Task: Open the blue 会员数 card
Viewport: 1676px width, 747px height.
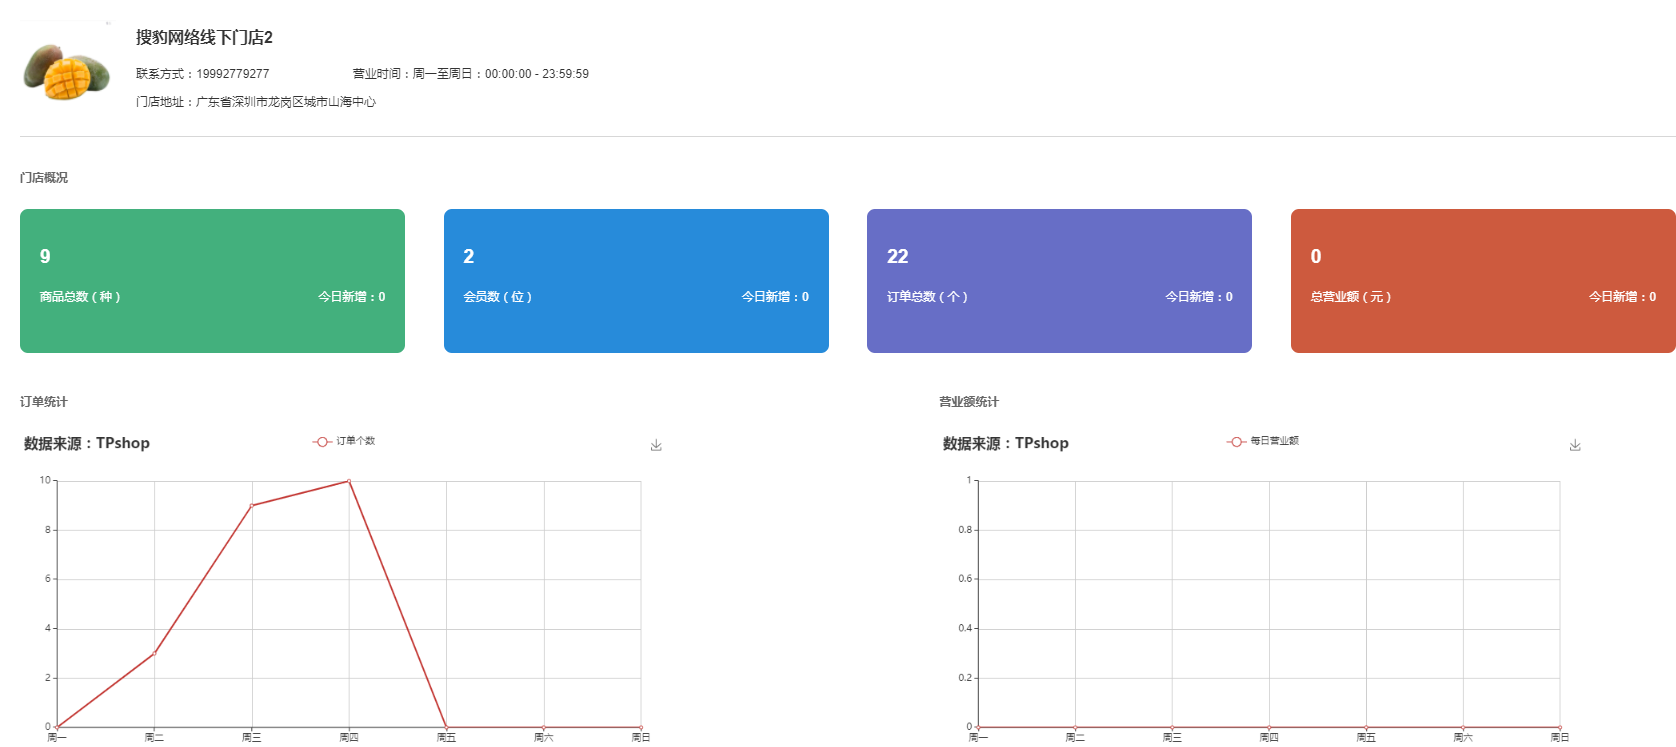Action: (x=636, y=281)
